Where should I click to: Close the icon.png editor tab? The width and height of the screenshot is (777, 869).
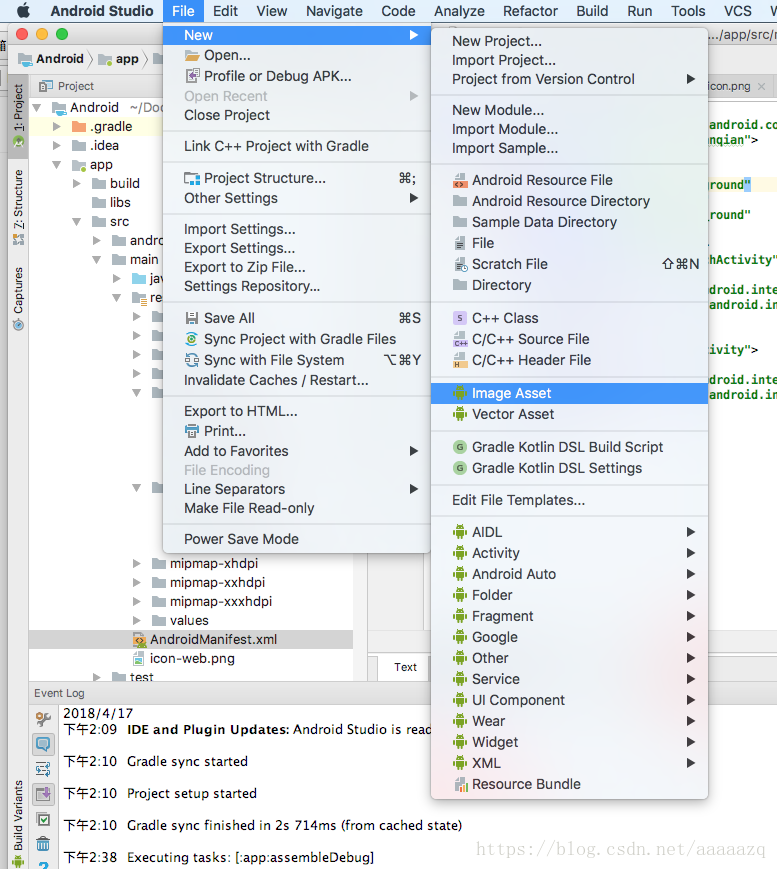tap(761, 86)
